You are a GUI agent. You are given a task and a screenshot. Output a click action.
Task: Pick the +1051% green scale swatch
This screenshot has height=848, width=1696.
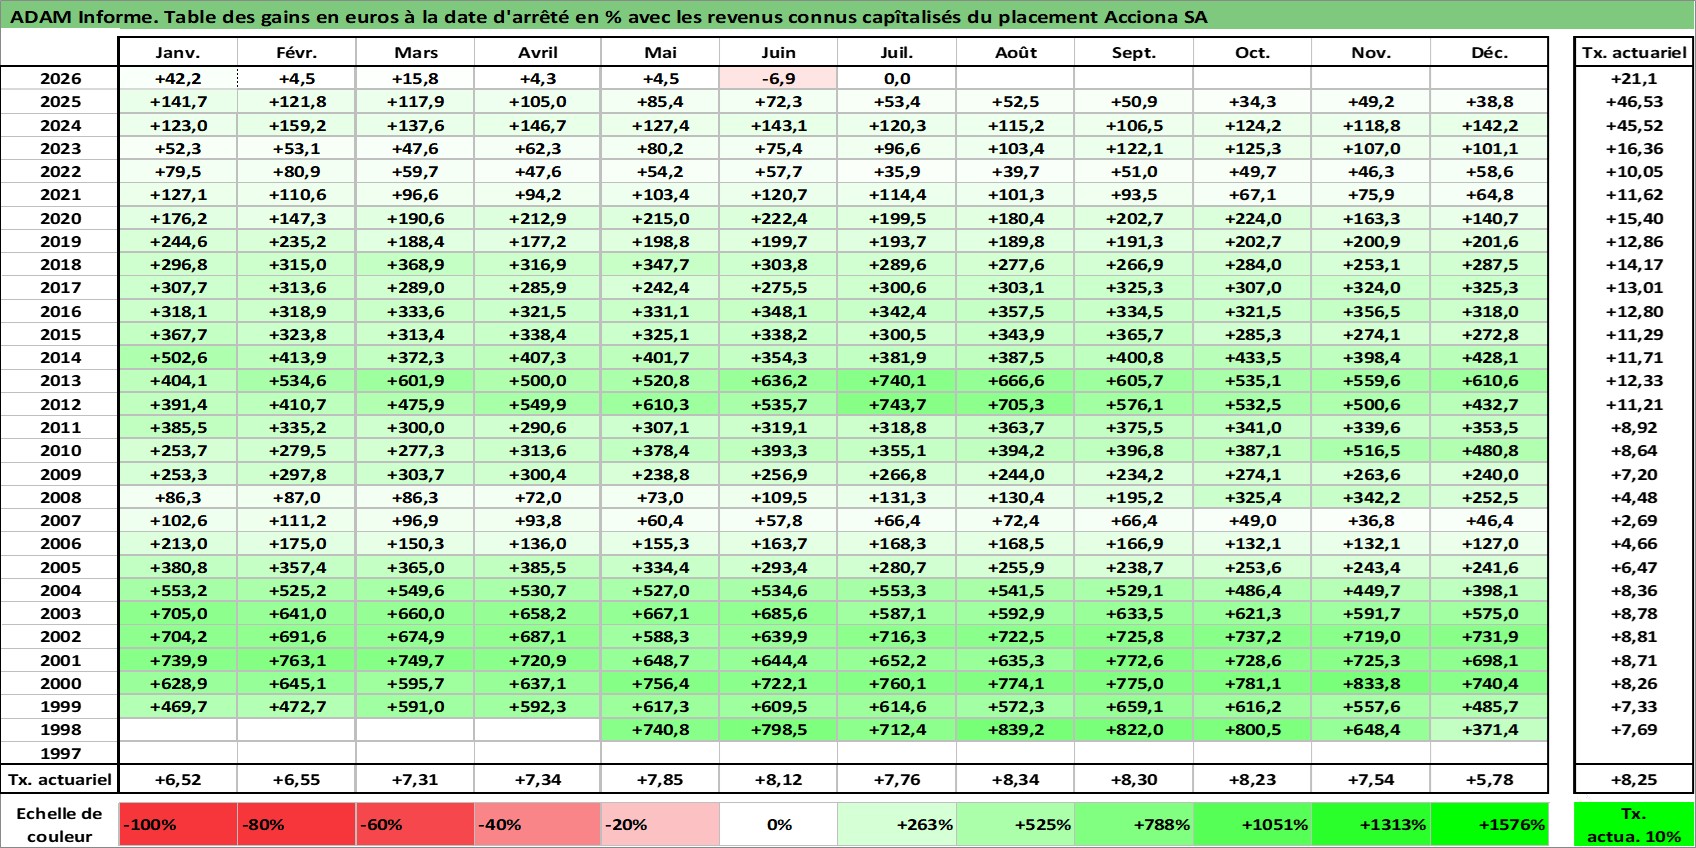(x=1252, y=824)
